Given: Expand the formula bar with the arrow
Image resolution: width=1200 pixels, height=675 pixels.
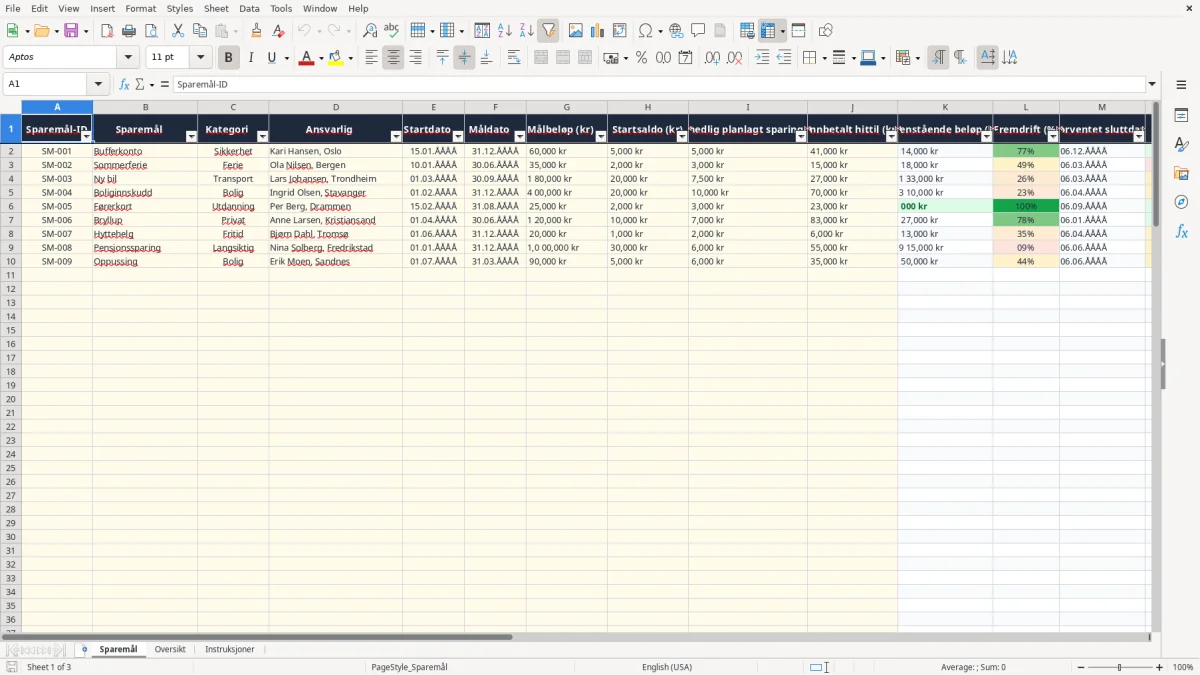Looking at the screenshot, I should click(1152, 85).
